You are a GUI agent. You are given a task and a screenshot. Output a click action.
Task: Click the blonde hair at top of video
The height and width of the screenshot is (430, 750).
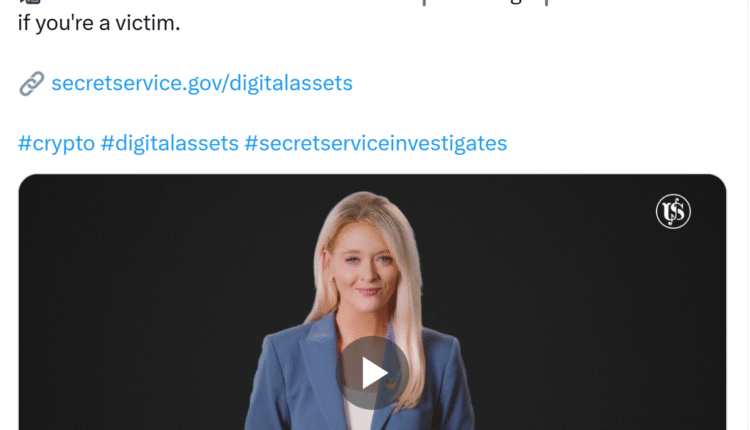364,206
